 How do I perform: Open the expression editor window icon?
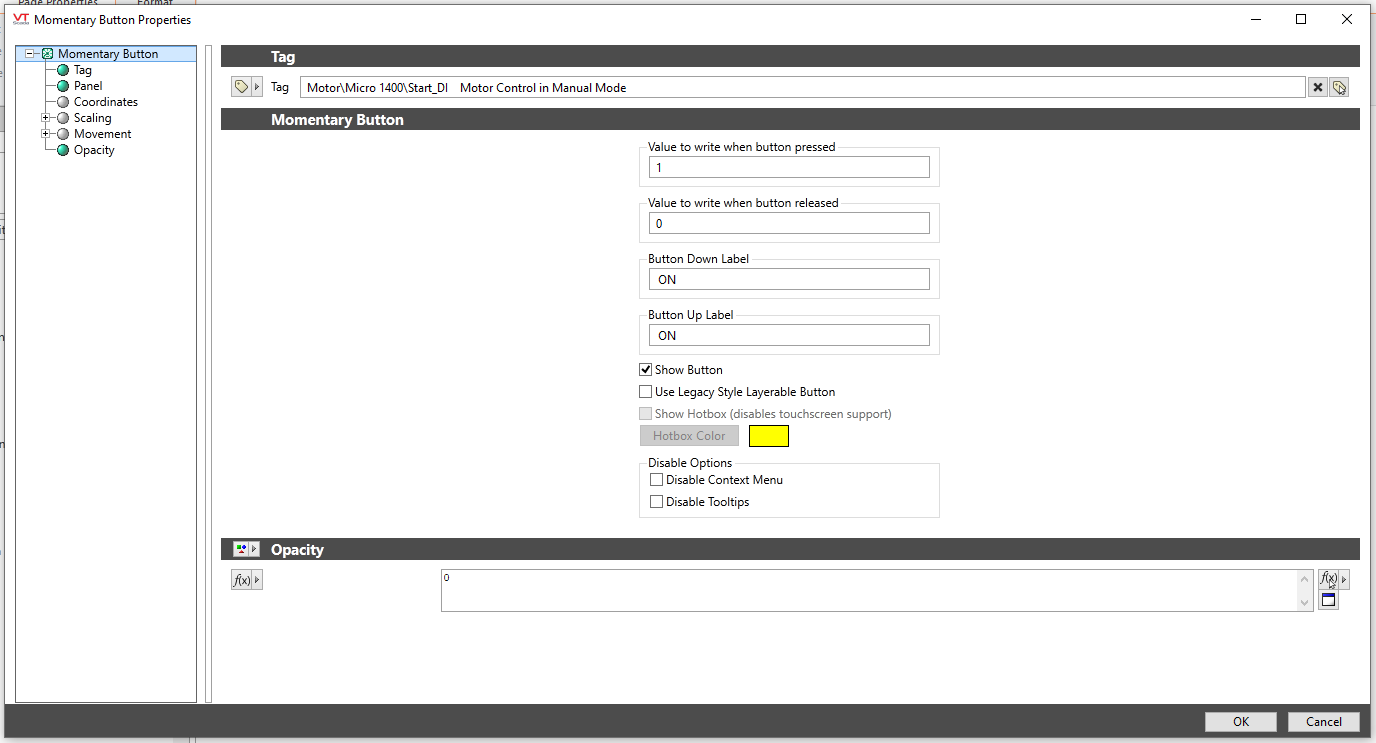(x=1328, y=600)
